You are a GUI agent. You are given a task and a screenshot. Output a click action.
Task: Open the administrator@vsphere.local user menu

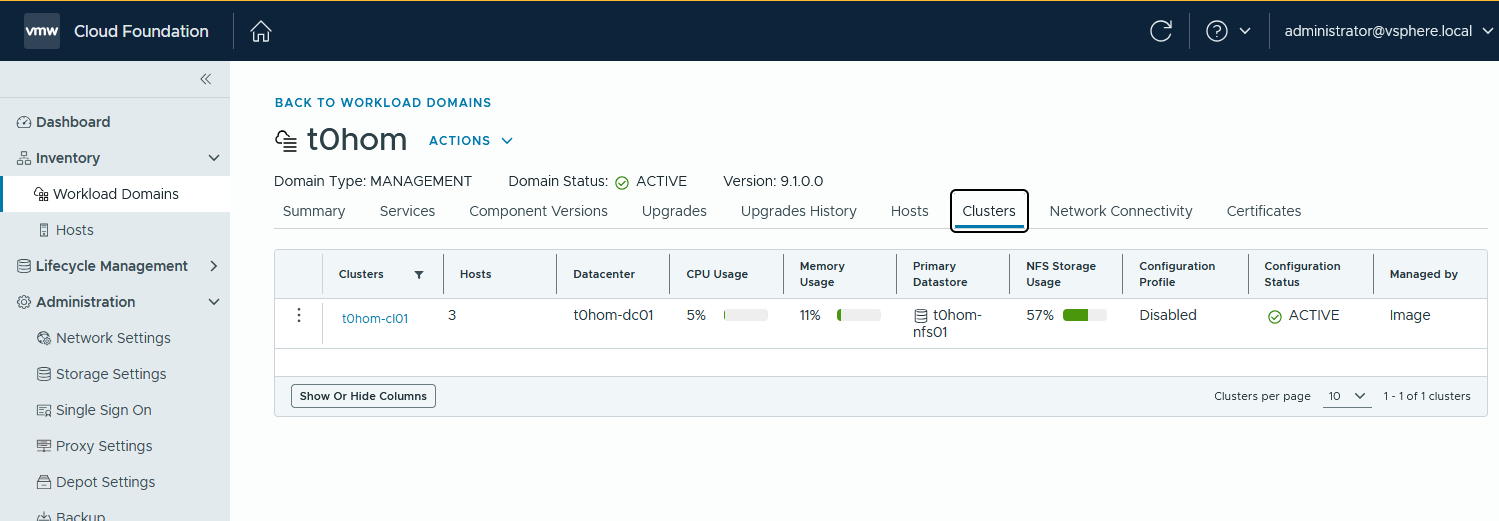(x=1388, y=31)
